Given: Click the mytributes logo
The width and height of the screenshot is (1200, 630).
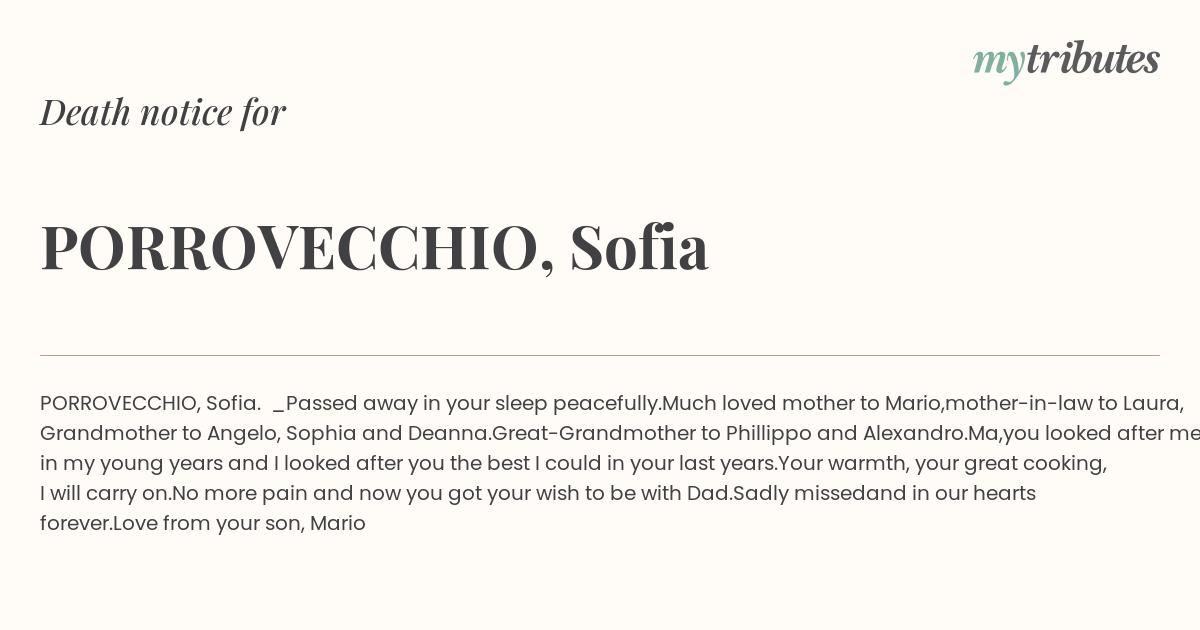Looking at the screenshot, I should pos(1066,60).
